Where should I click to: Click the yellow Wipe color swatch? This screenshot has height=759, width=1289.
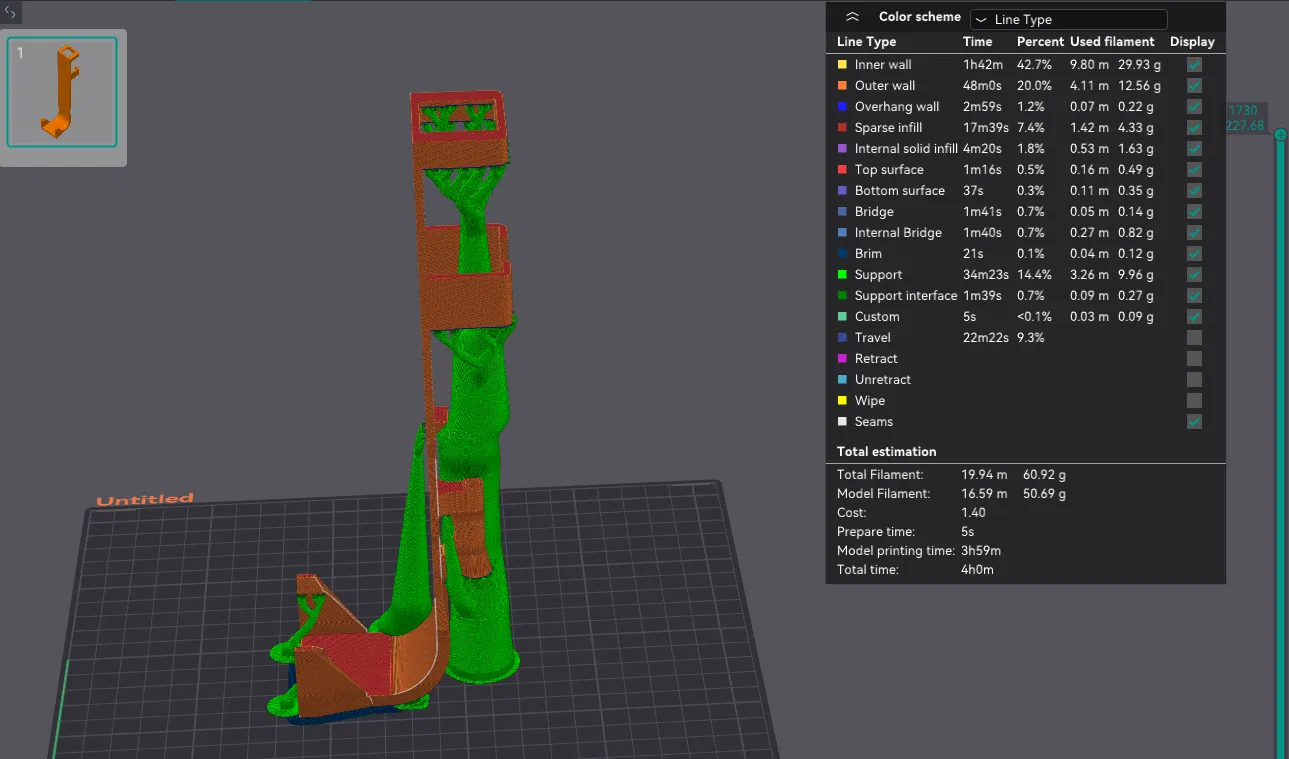(x=842, y=401)
